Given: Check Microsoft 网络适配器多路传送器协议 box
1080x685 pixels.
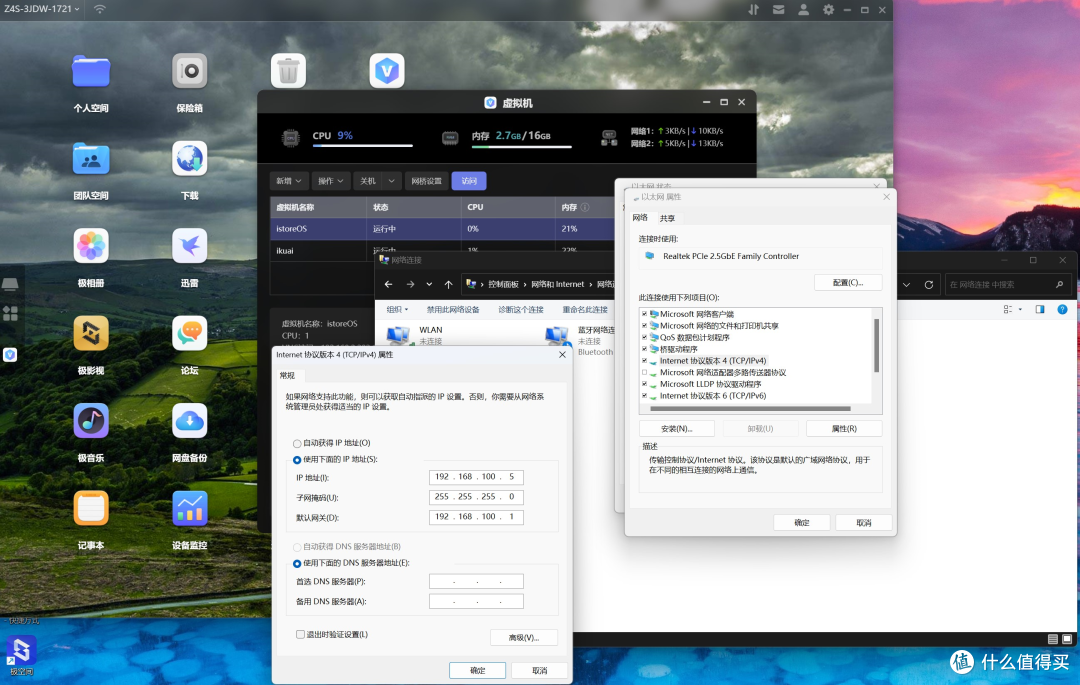Looking at the screenshot, I should click(x=645, y=372).
